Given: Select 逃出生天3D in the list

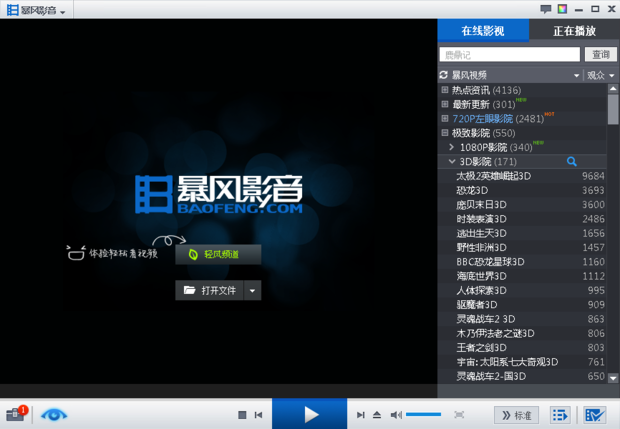Looking at the screenshot, I should click(522, 233).
